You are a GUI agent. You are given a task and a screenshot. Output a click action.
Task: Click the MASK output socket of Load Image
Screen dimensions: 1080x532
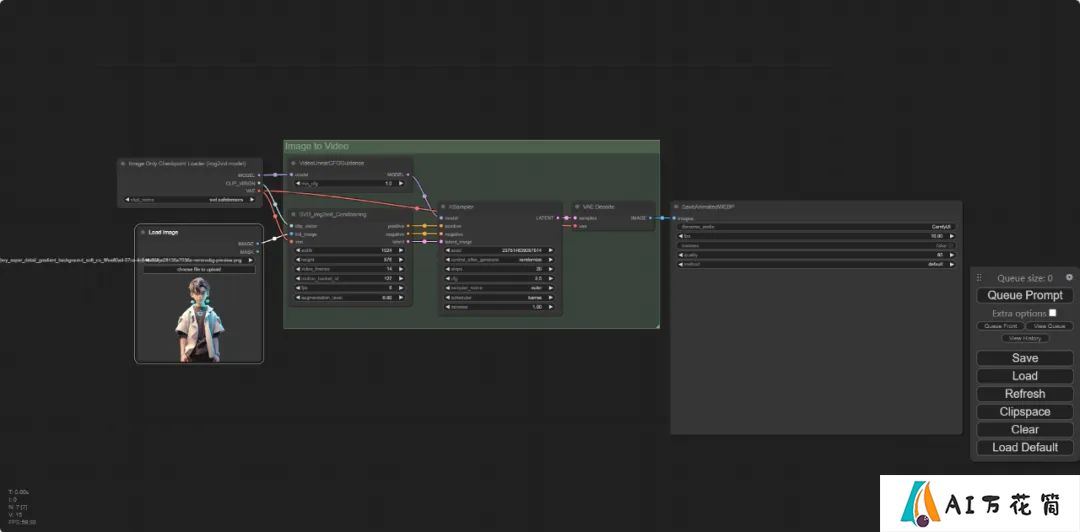tap(258, 252)
